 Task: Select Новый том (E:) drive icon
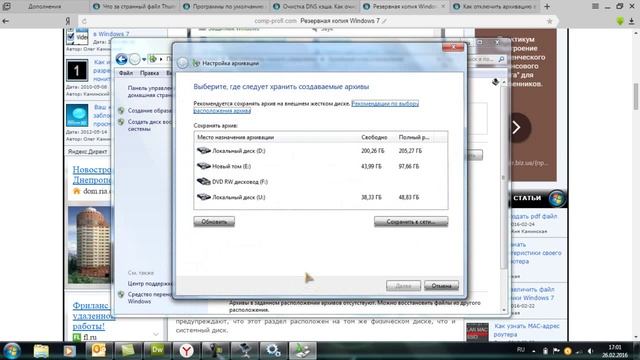pyautogui.click(x=204, y=166)
